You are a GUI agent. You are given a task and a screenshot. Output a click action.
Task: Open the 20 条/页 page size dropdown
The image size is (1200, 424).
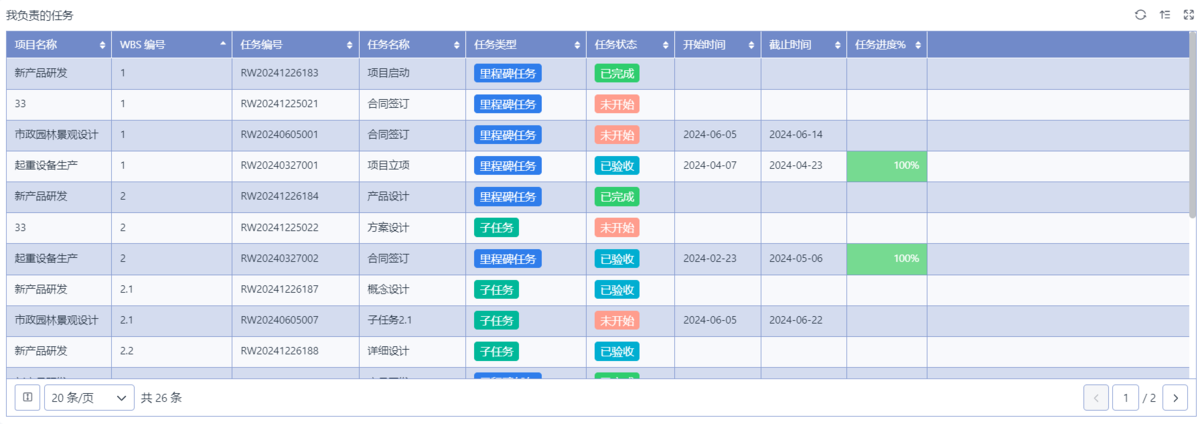(89, 398)
